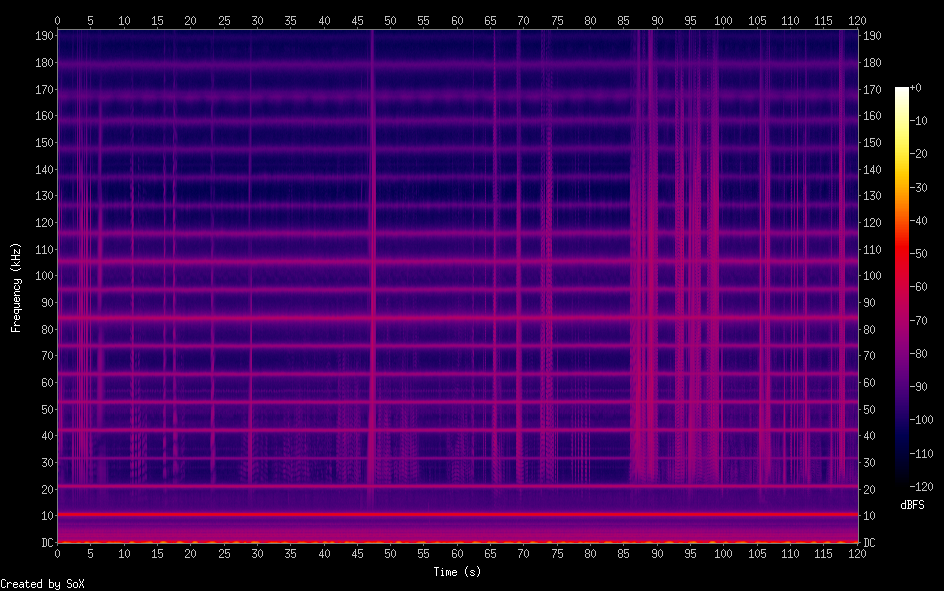This screenshot has width=944, height=591.
Task: Click the 190 label on the left frequency axis
Action: click(x=42, y=35)
